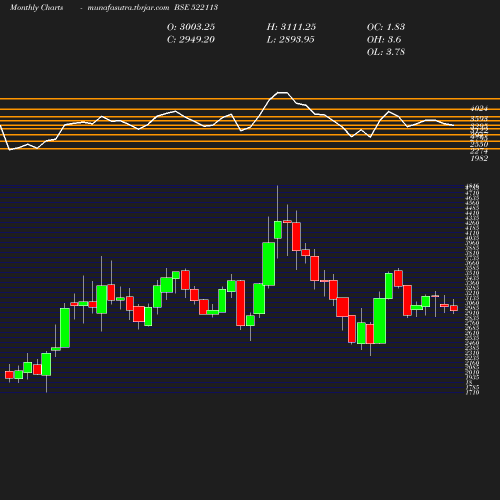Screen dimensions: 500x500
Task: Click the 4024 indicator axis label
Action: pos(479,109)
